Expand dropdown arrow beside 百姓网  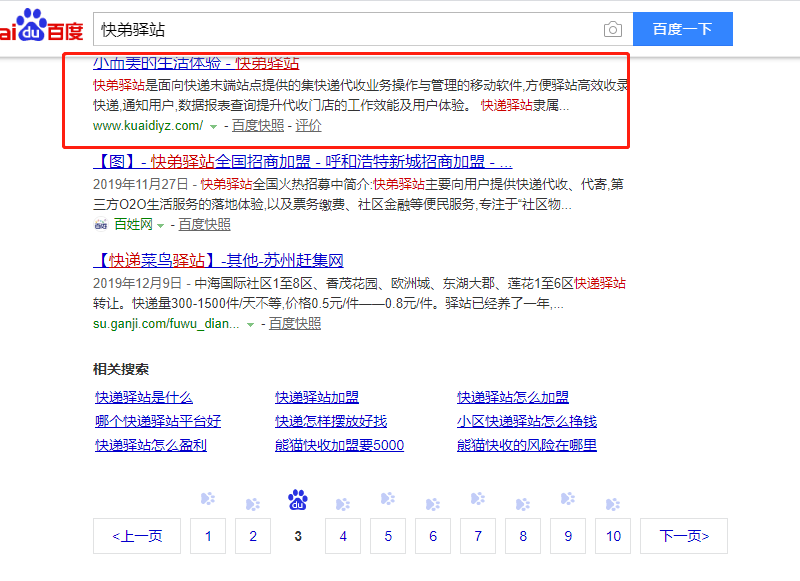tap(160, 225)
